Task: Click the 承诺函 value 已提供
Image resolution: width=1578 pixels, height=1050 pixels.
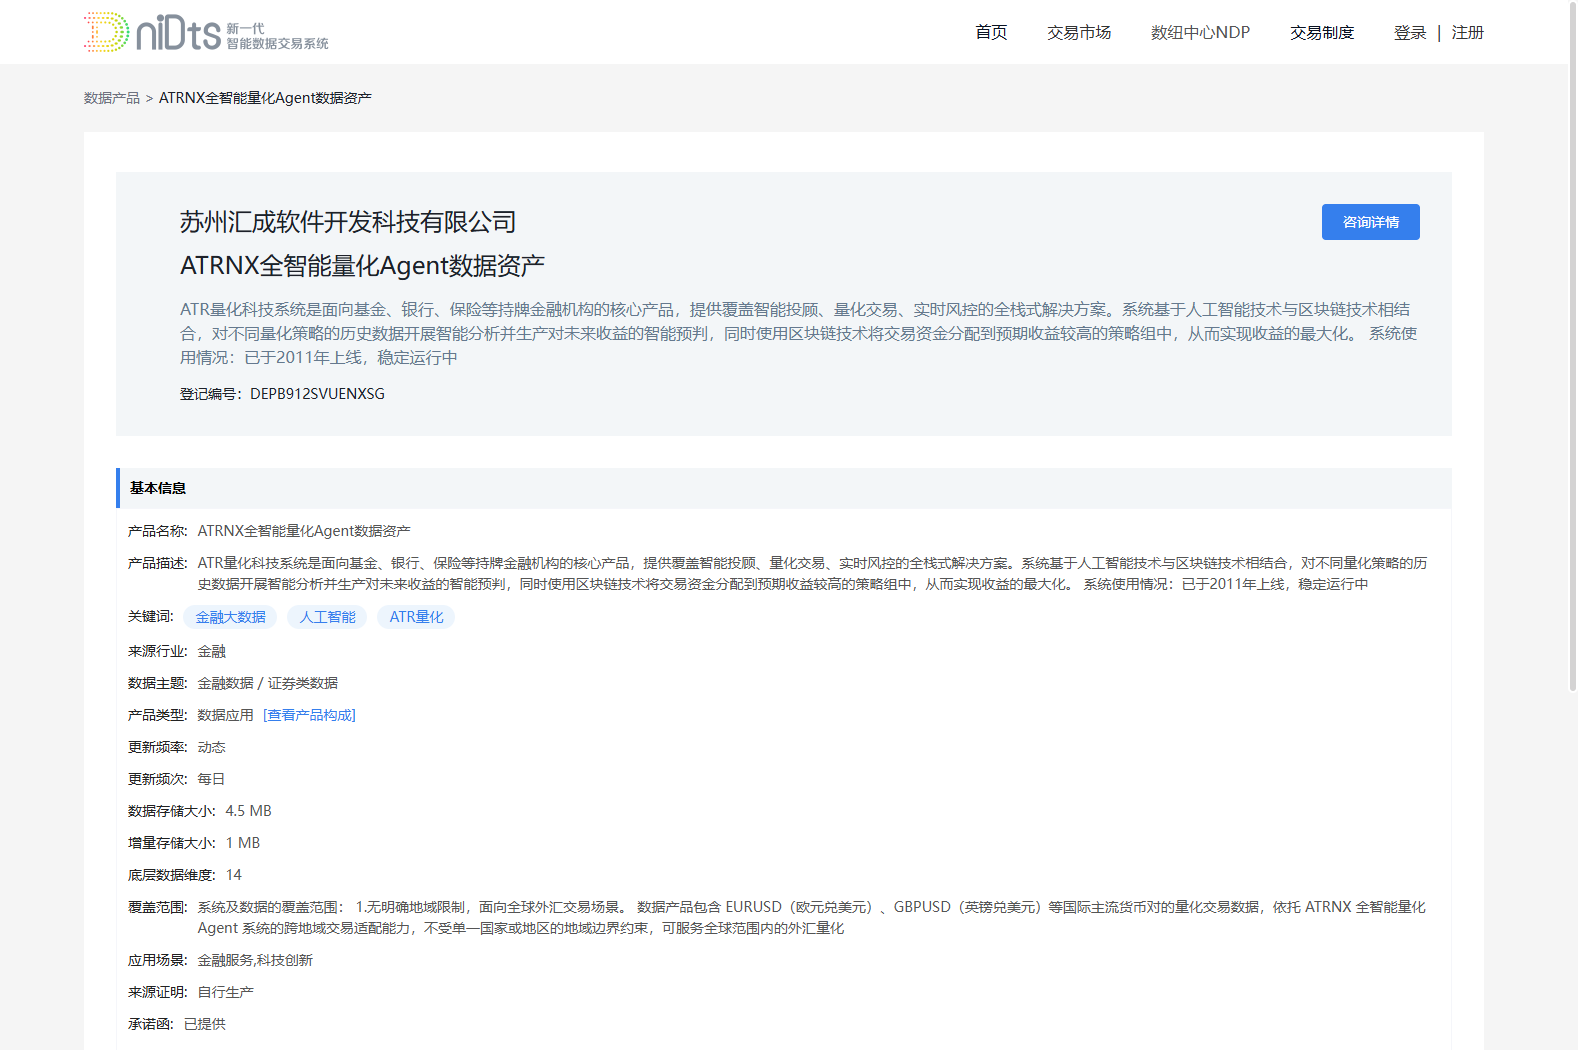Action: tap(205, 1024)
